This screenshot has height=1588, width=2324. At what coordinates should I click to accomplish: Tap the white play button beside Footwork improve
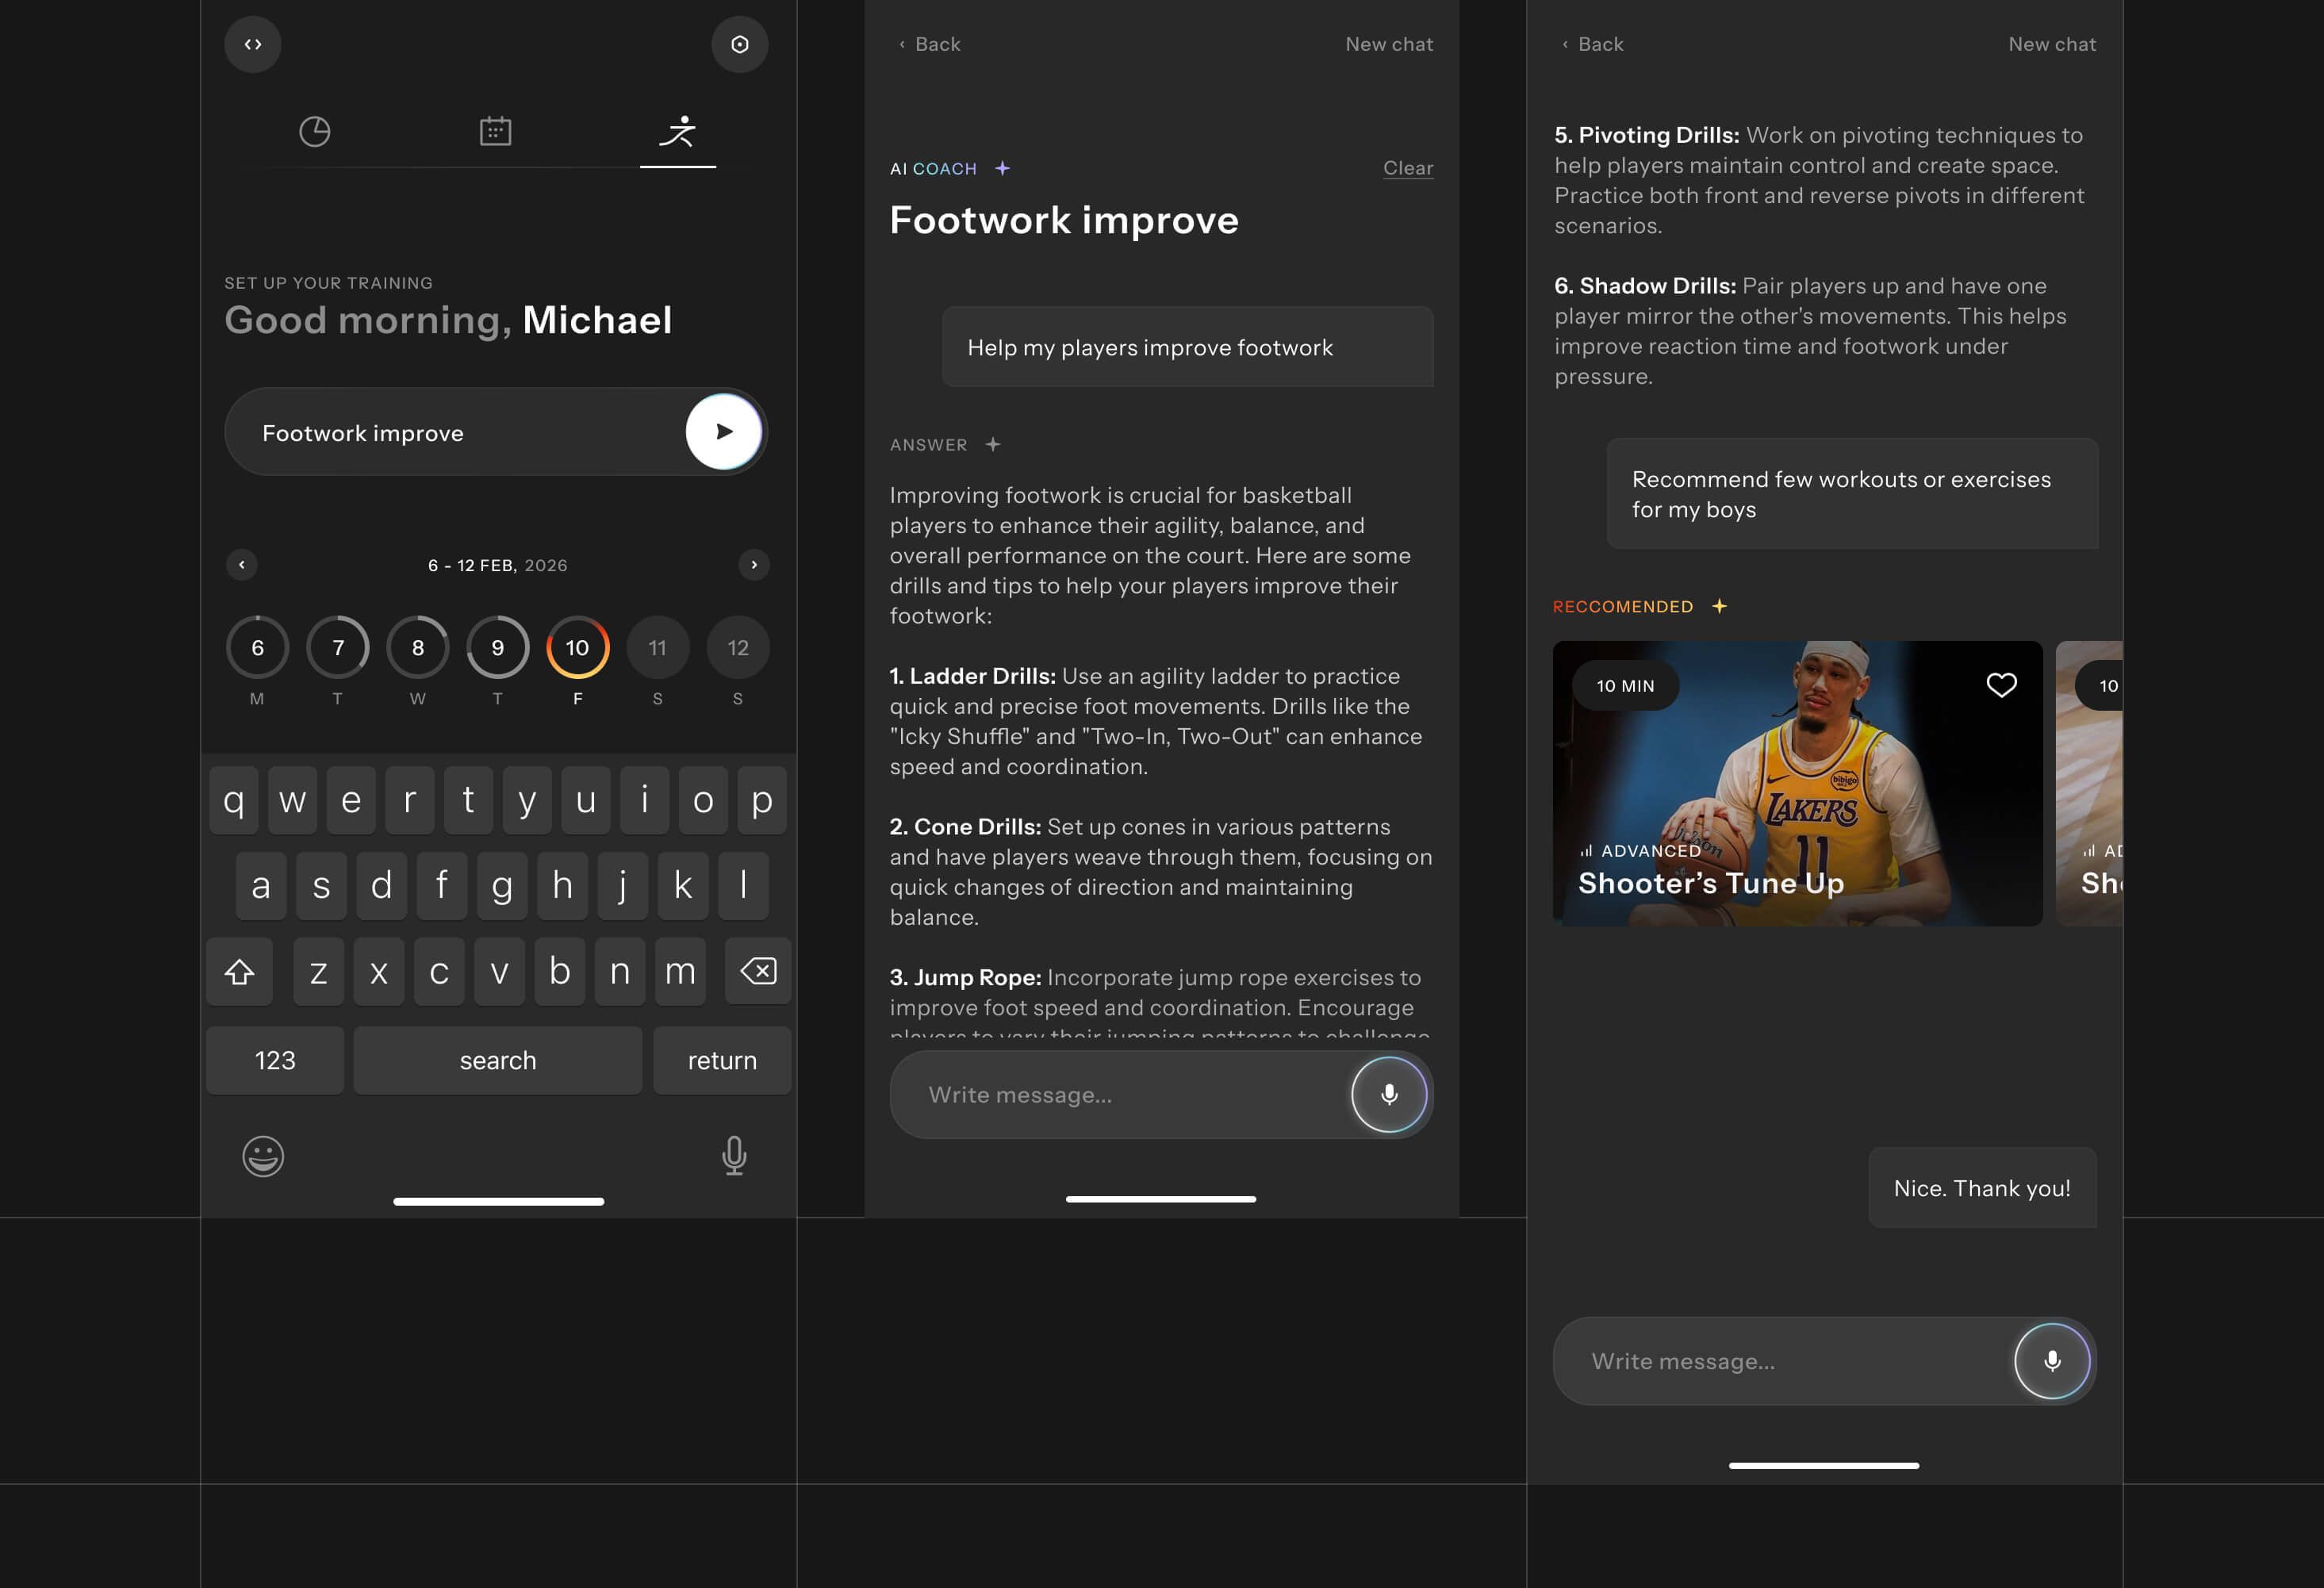click(x=724, y=432)
